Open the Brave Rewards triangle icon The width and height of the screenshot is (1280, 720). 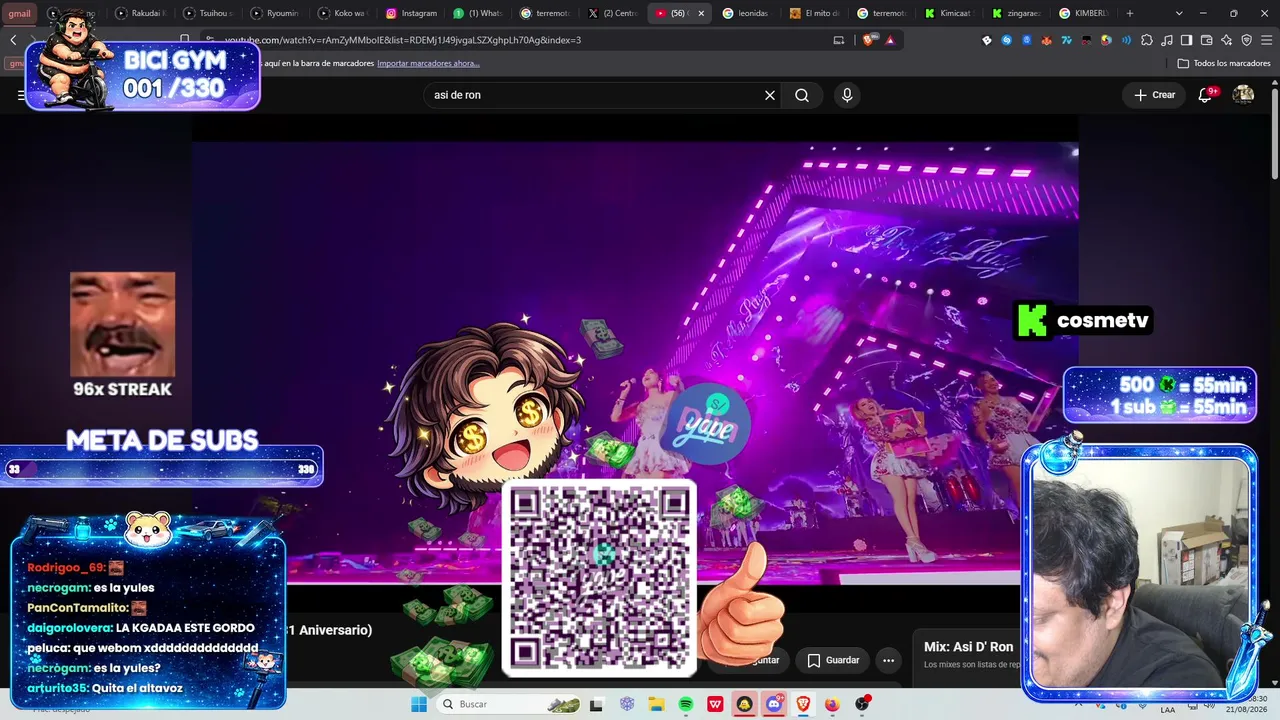point(889,40)
